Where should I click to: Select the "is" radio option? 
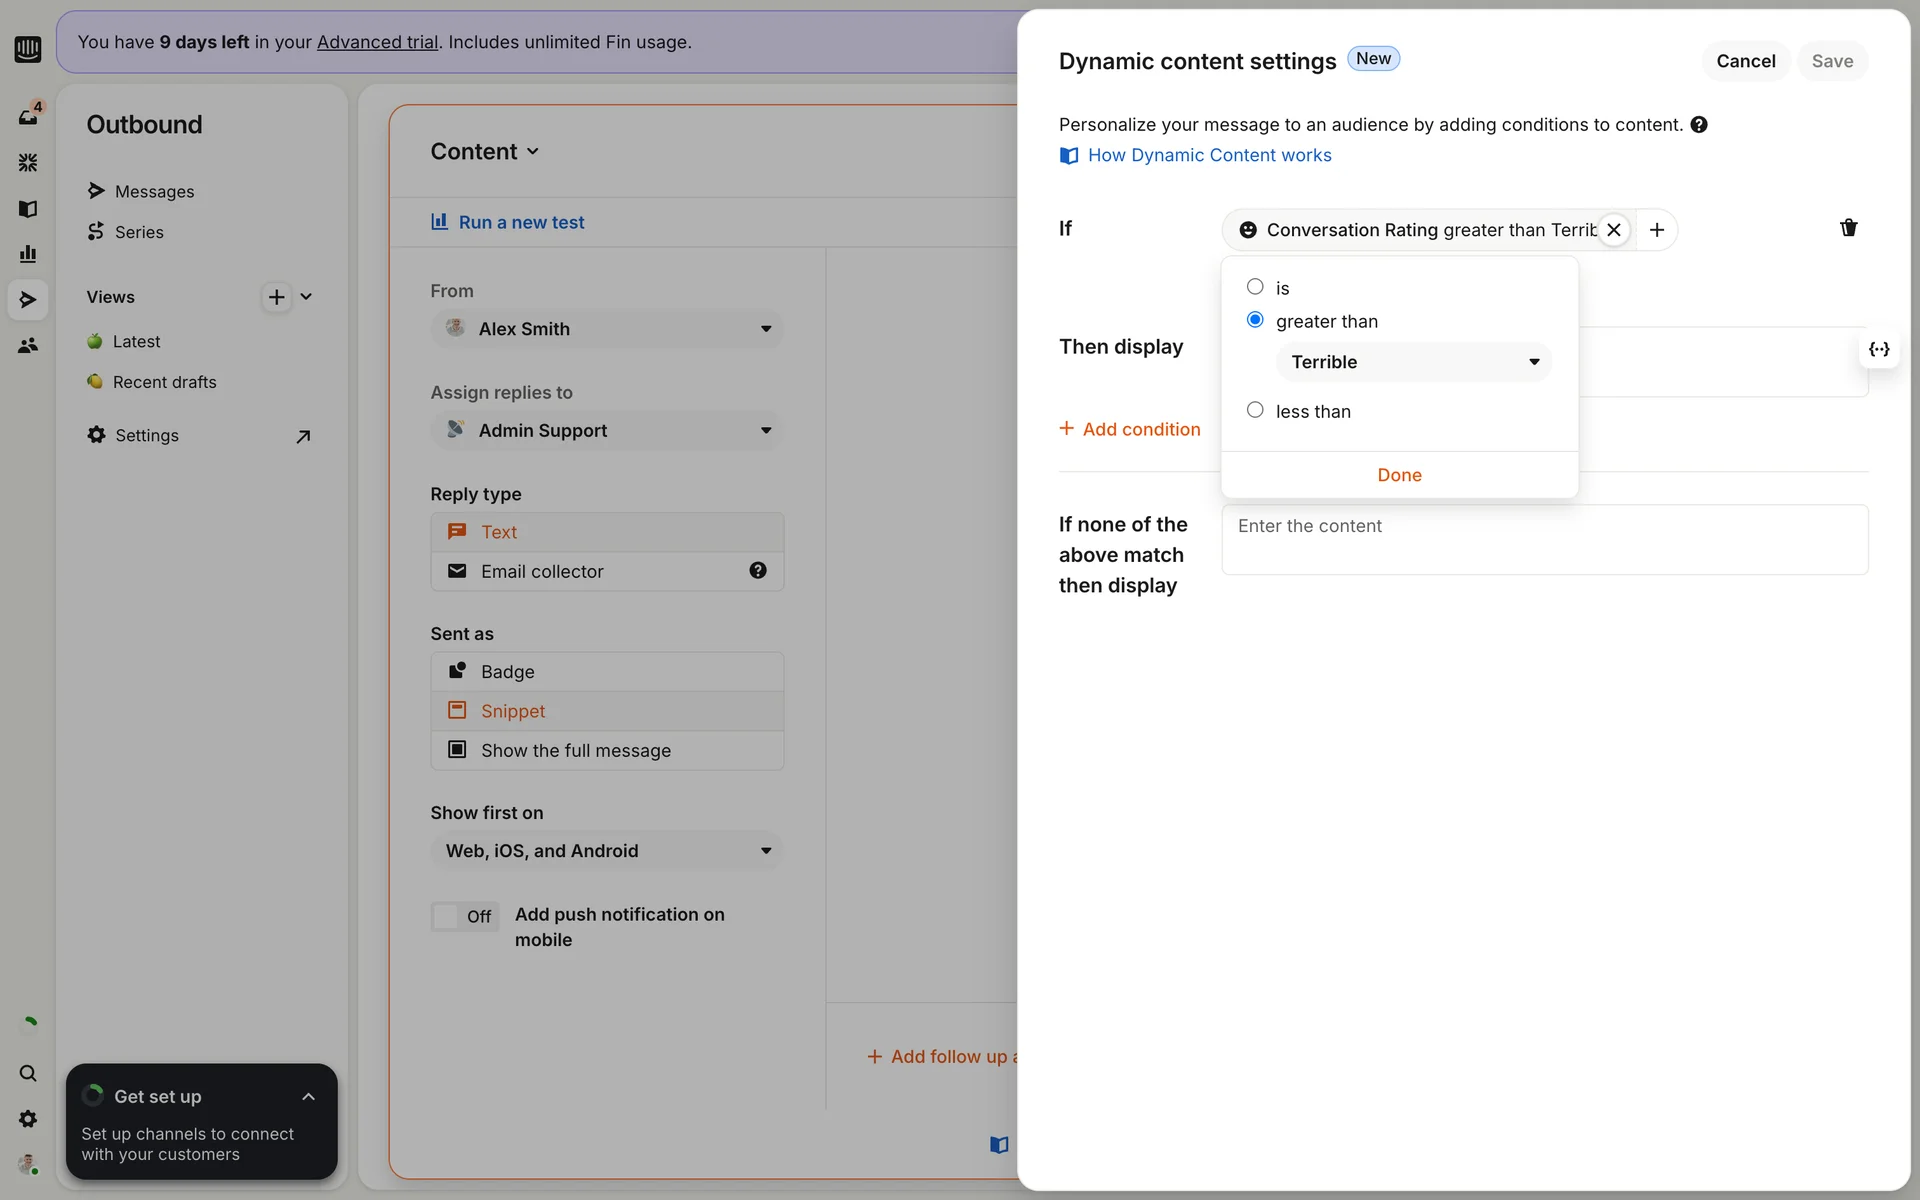click(1255, 287)
